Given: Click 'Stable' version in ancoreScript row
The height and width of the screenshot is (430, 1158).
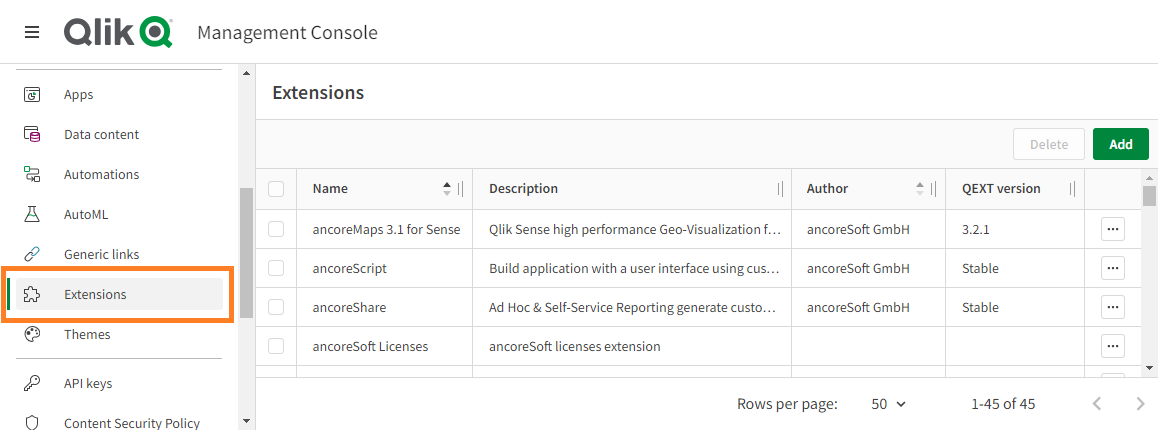Looking at the screenshot, I should (x=980, y=269).
